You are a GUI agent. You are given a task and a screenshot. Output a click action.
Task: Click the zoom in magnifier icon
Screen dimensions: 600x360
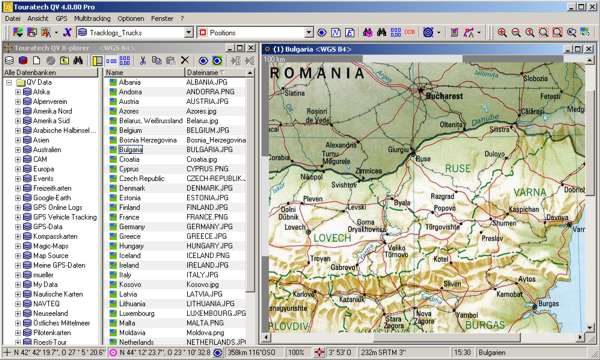click(502, 33)
